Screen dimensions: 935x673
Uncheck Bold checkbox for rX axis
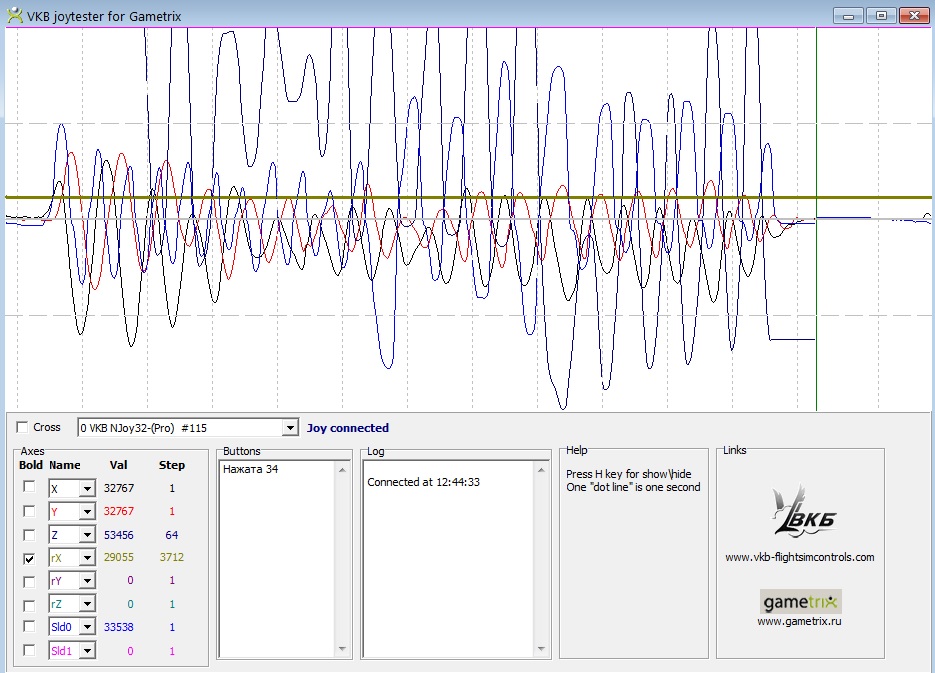pyautogui.click(x=30, y=558)
